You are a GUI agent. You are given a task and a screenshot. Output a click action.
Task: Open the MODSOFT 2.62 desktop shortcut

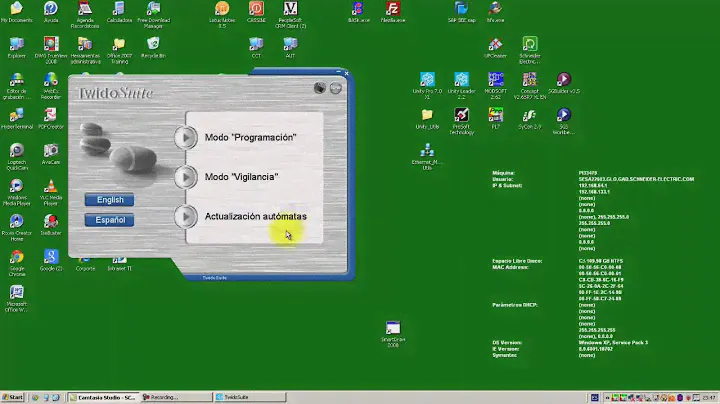pos(493,80)
